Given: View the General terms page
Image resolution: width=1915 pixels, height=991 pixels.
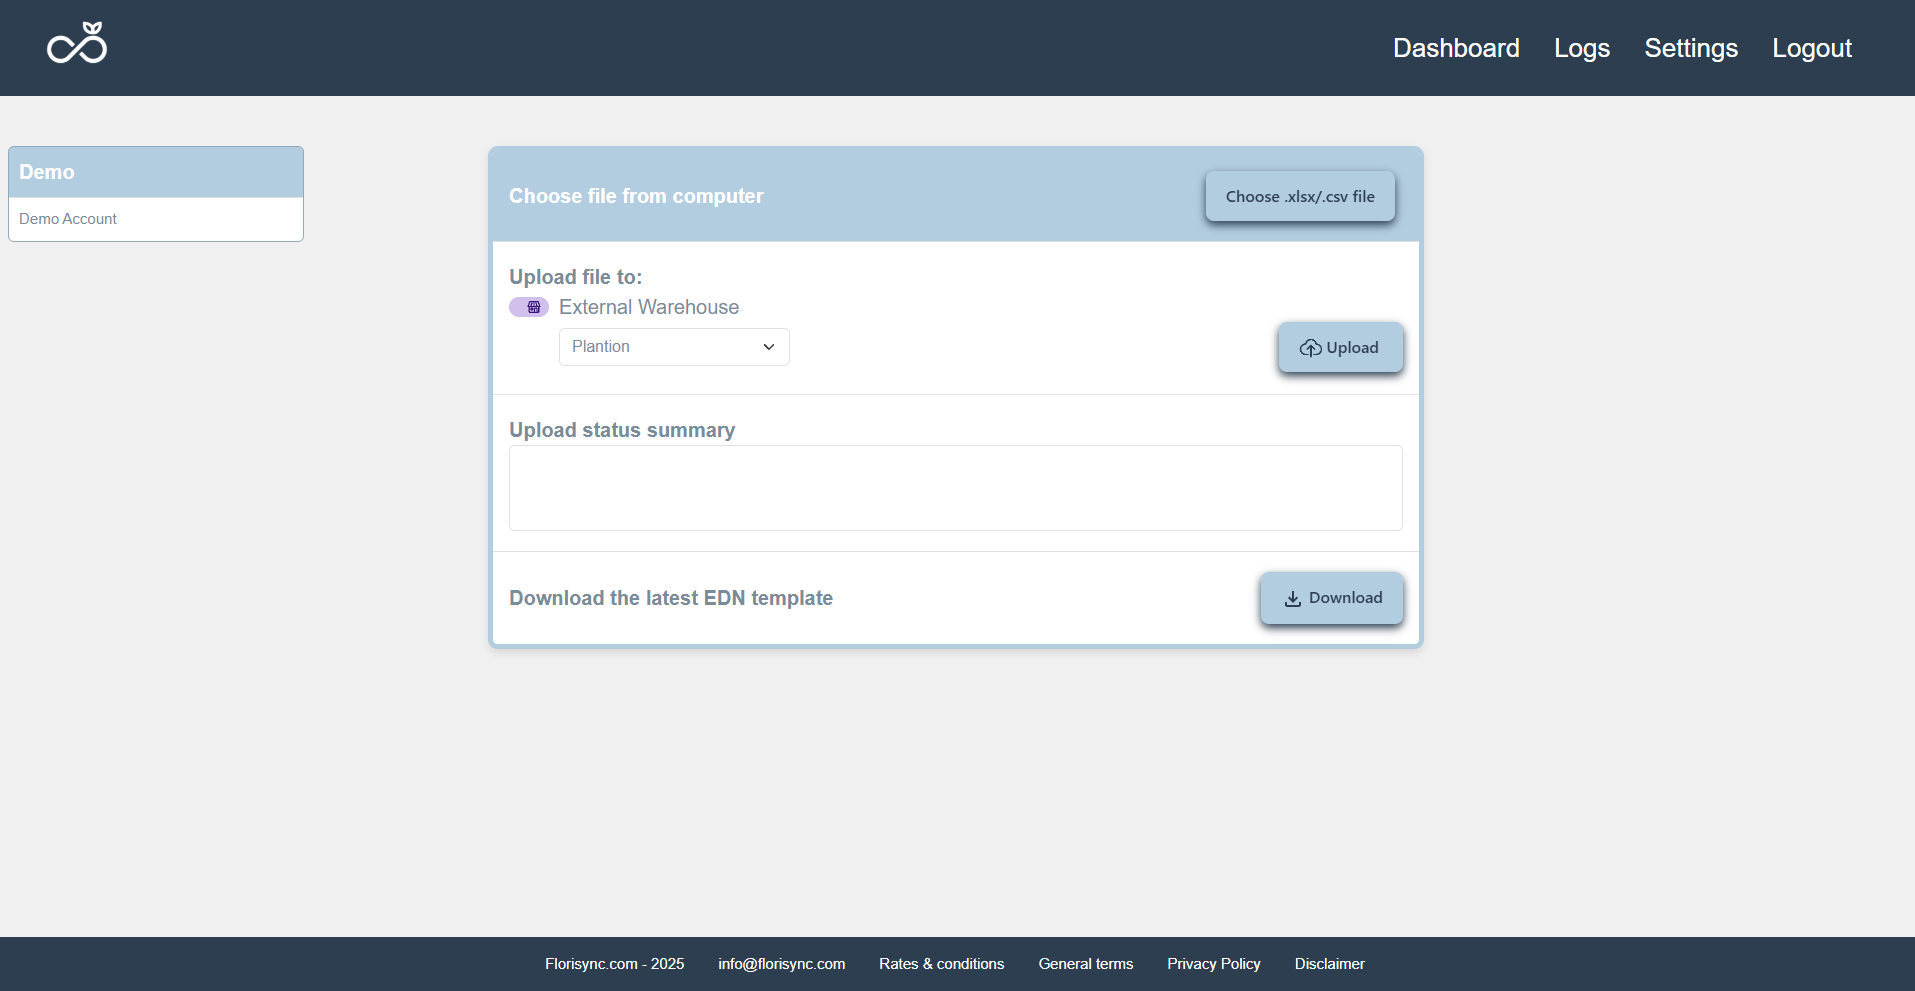Looking at the screenshot, I should 1085,964.
